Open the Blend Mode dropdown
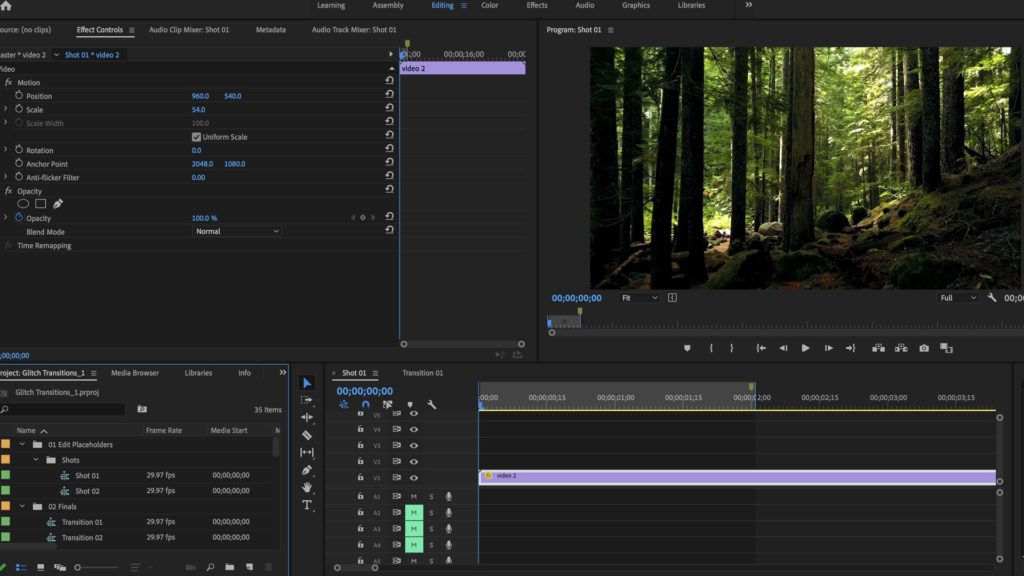1024x576 pixels. point(238,231)
